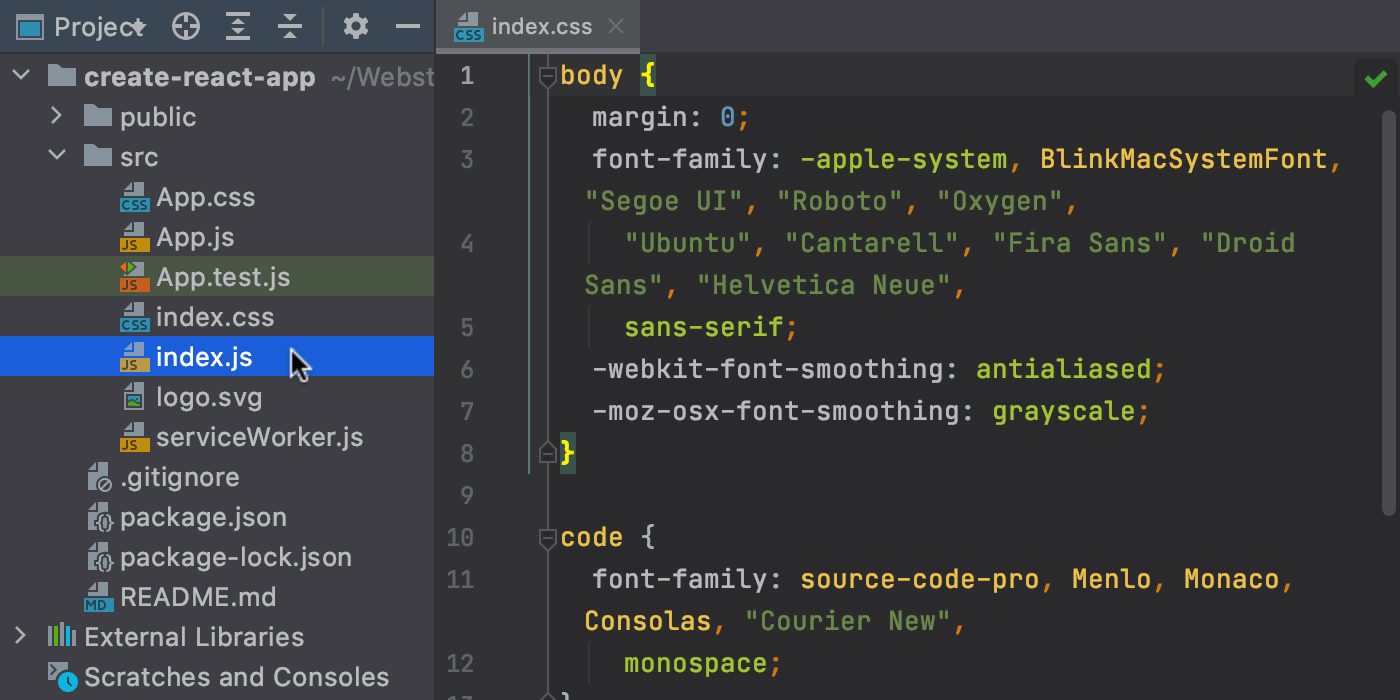Viewport: 1400px width, 700px height.
Task: Hide the Project tool window
Action: coord(407,27)
